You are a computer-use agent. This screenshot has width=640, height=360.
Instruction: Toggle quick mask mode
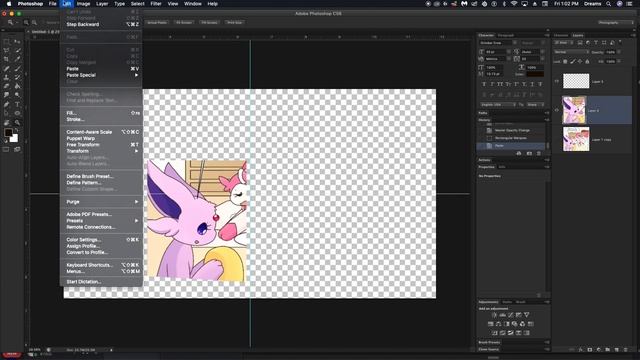6,149
